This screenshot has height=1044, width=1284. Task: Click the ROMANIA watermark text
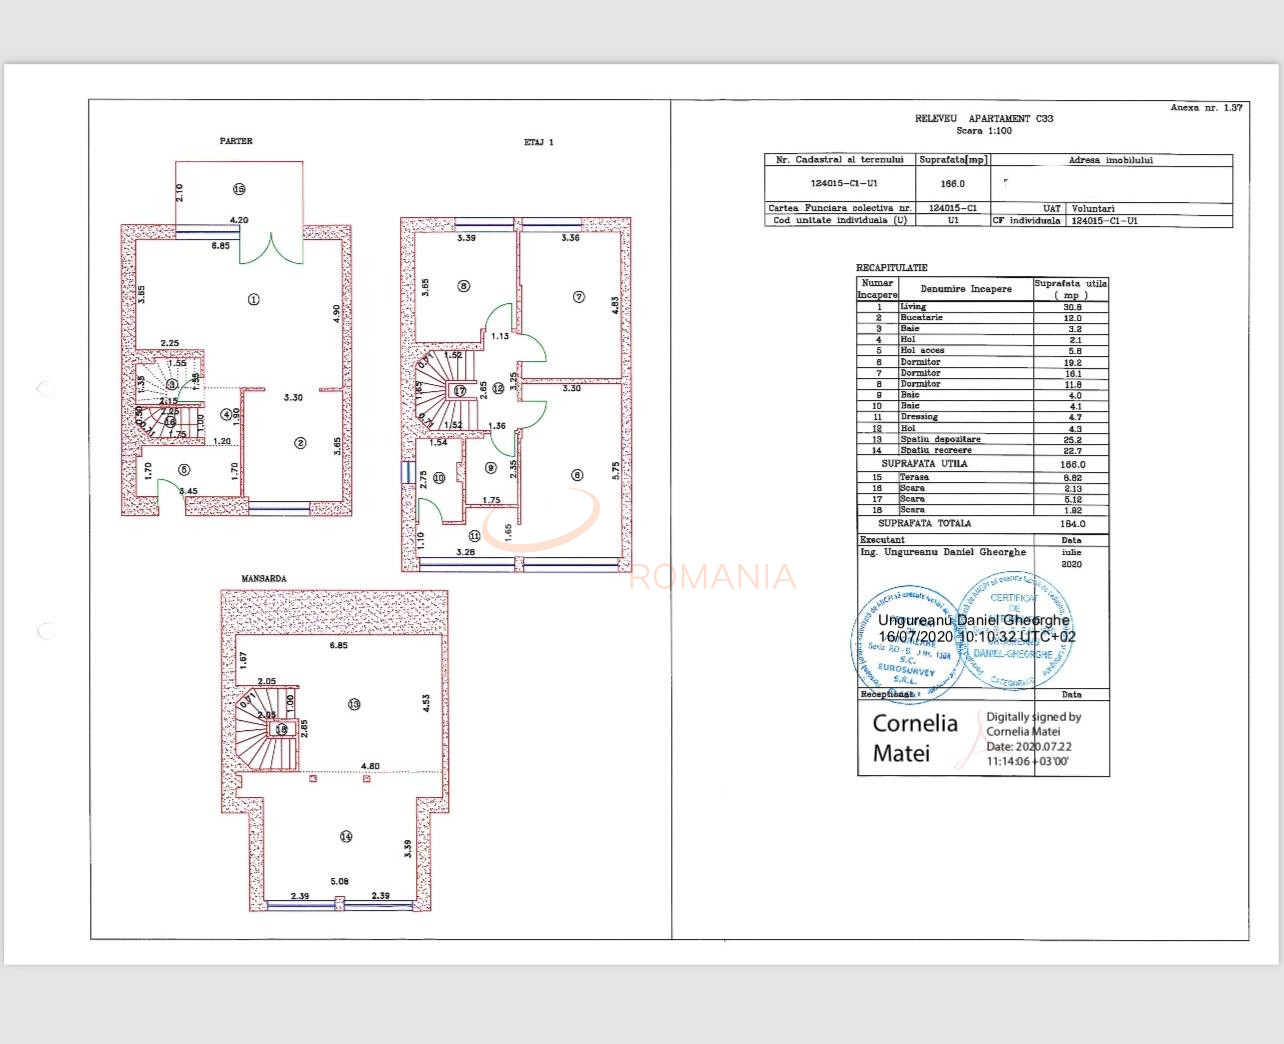714,577
